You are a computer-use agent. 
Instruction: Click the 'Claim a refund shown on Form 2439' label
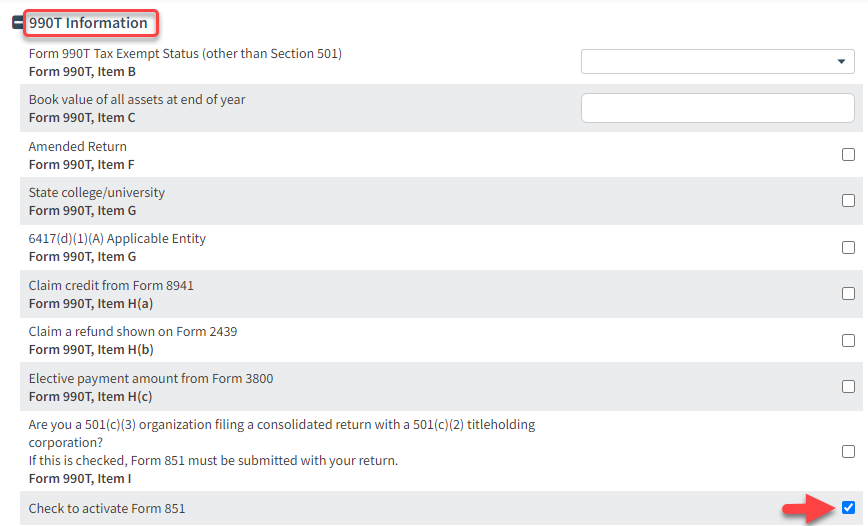click(x=133, y=332)
